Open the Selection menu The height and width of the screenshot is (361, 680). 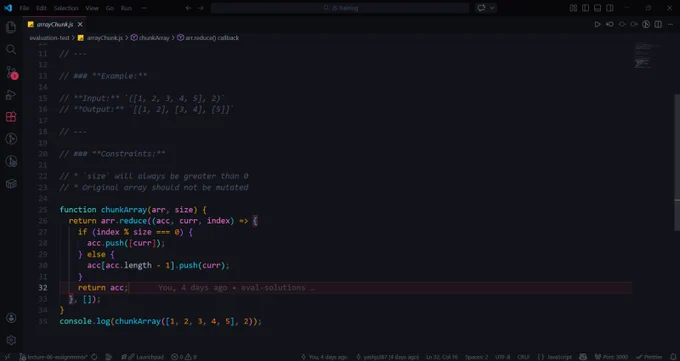click(66, 8)
